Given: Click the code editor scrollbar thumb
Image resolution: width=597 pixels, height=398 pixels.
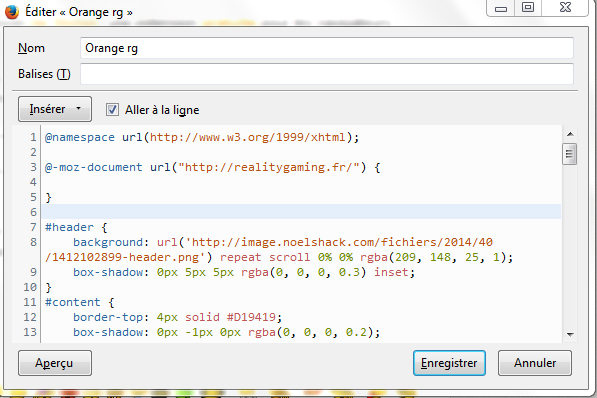Looking at the screenshot, I should point(570,154).
